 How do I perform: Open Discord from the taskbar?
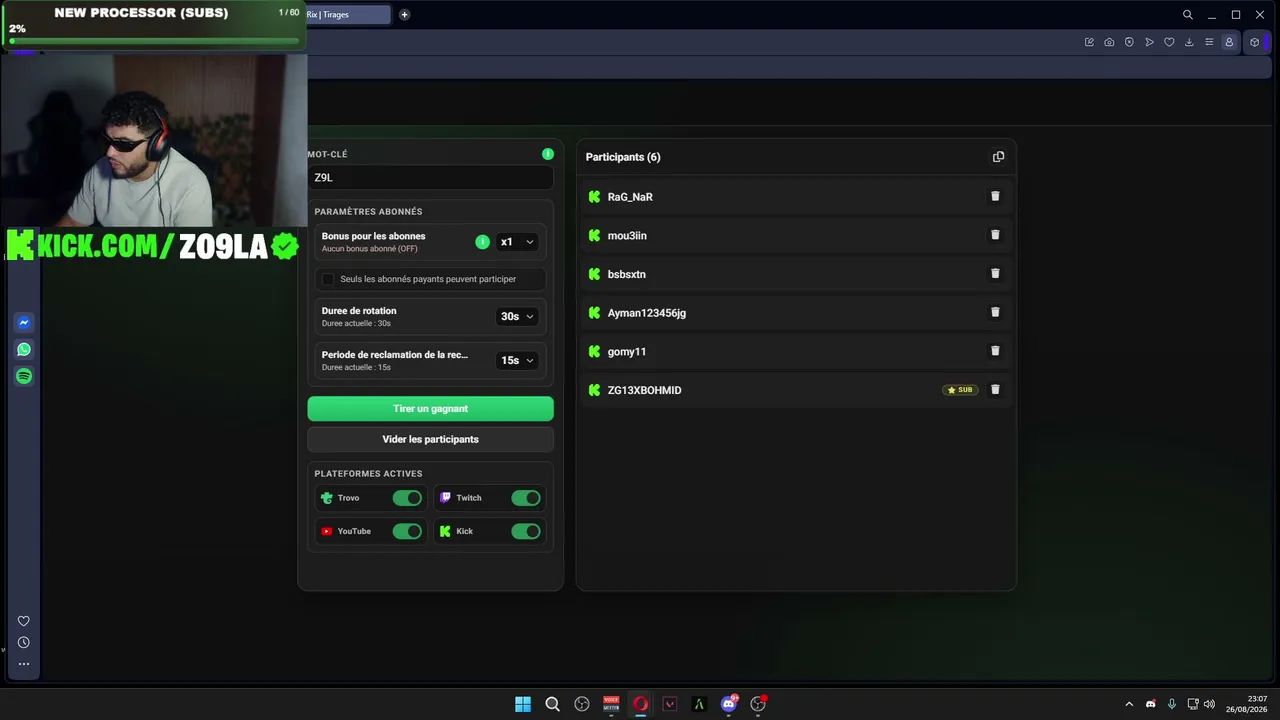pyautogui.click(x=729, y=704)
